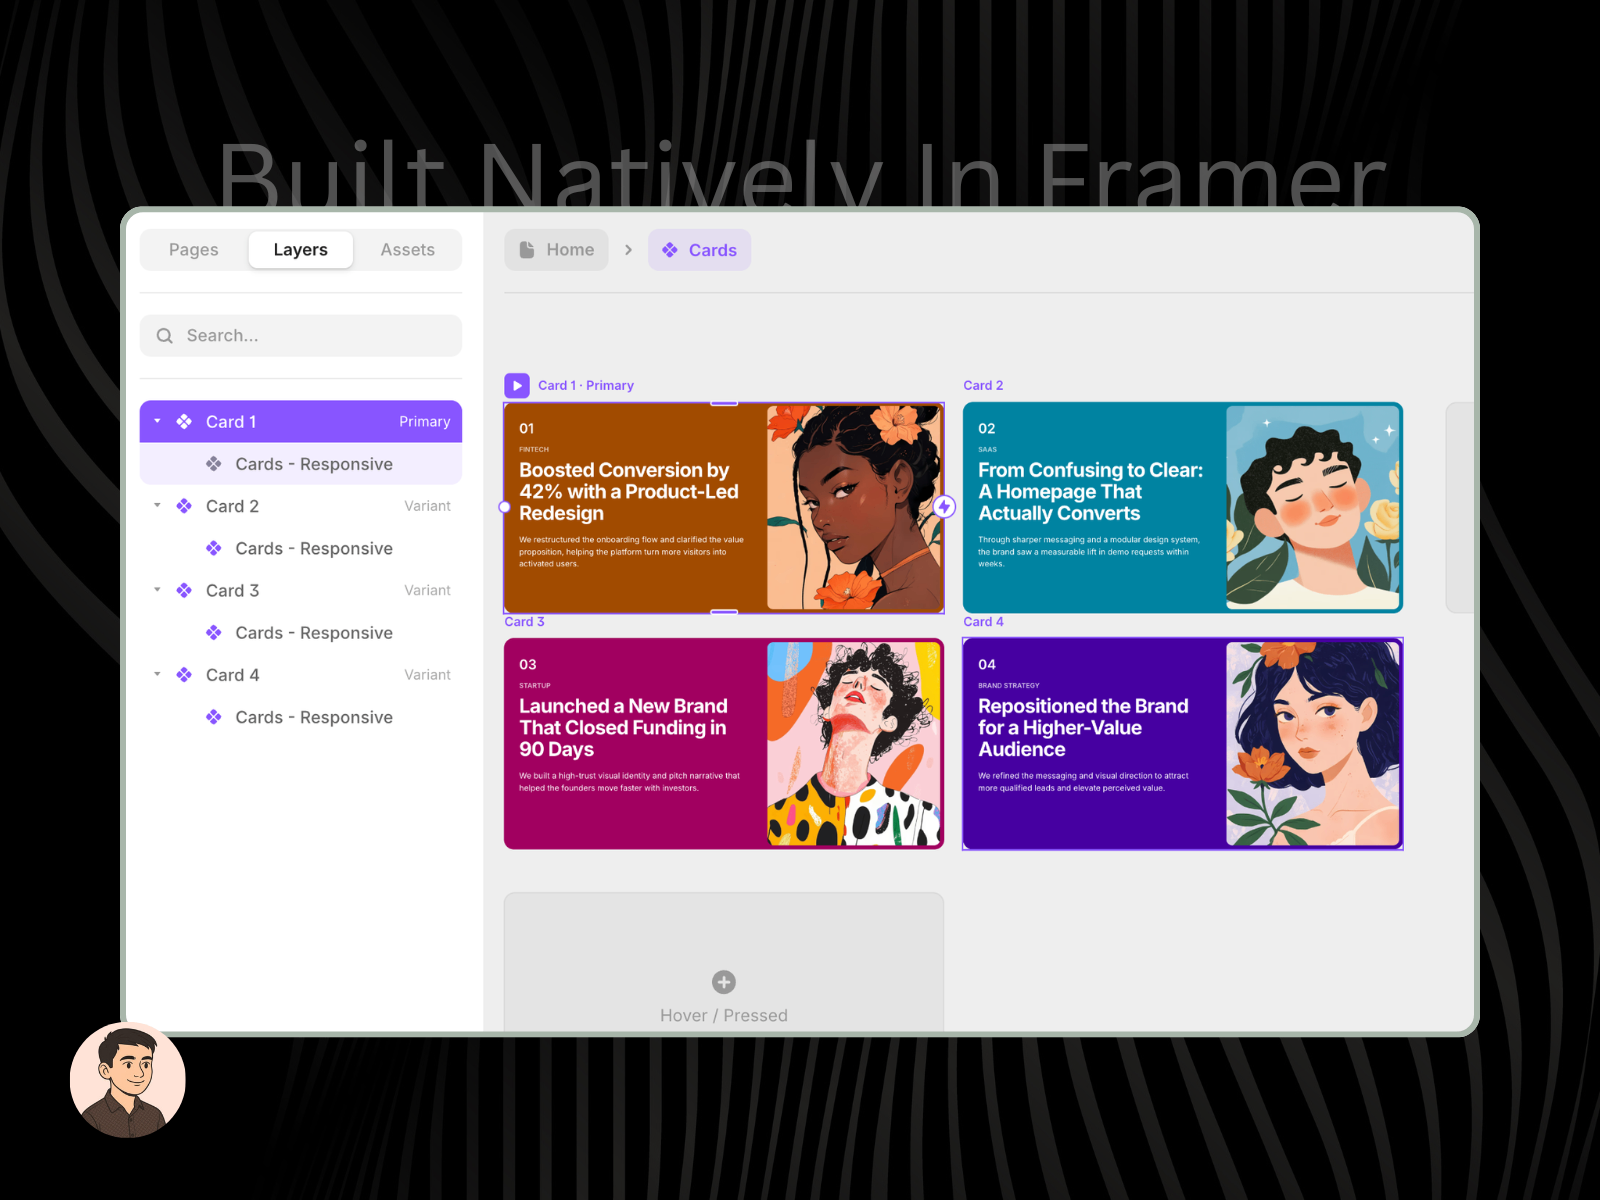Click the component icon next to Card 3 layer
The height and width of the screenshot is (1200, 1600).
click(184, 591)
